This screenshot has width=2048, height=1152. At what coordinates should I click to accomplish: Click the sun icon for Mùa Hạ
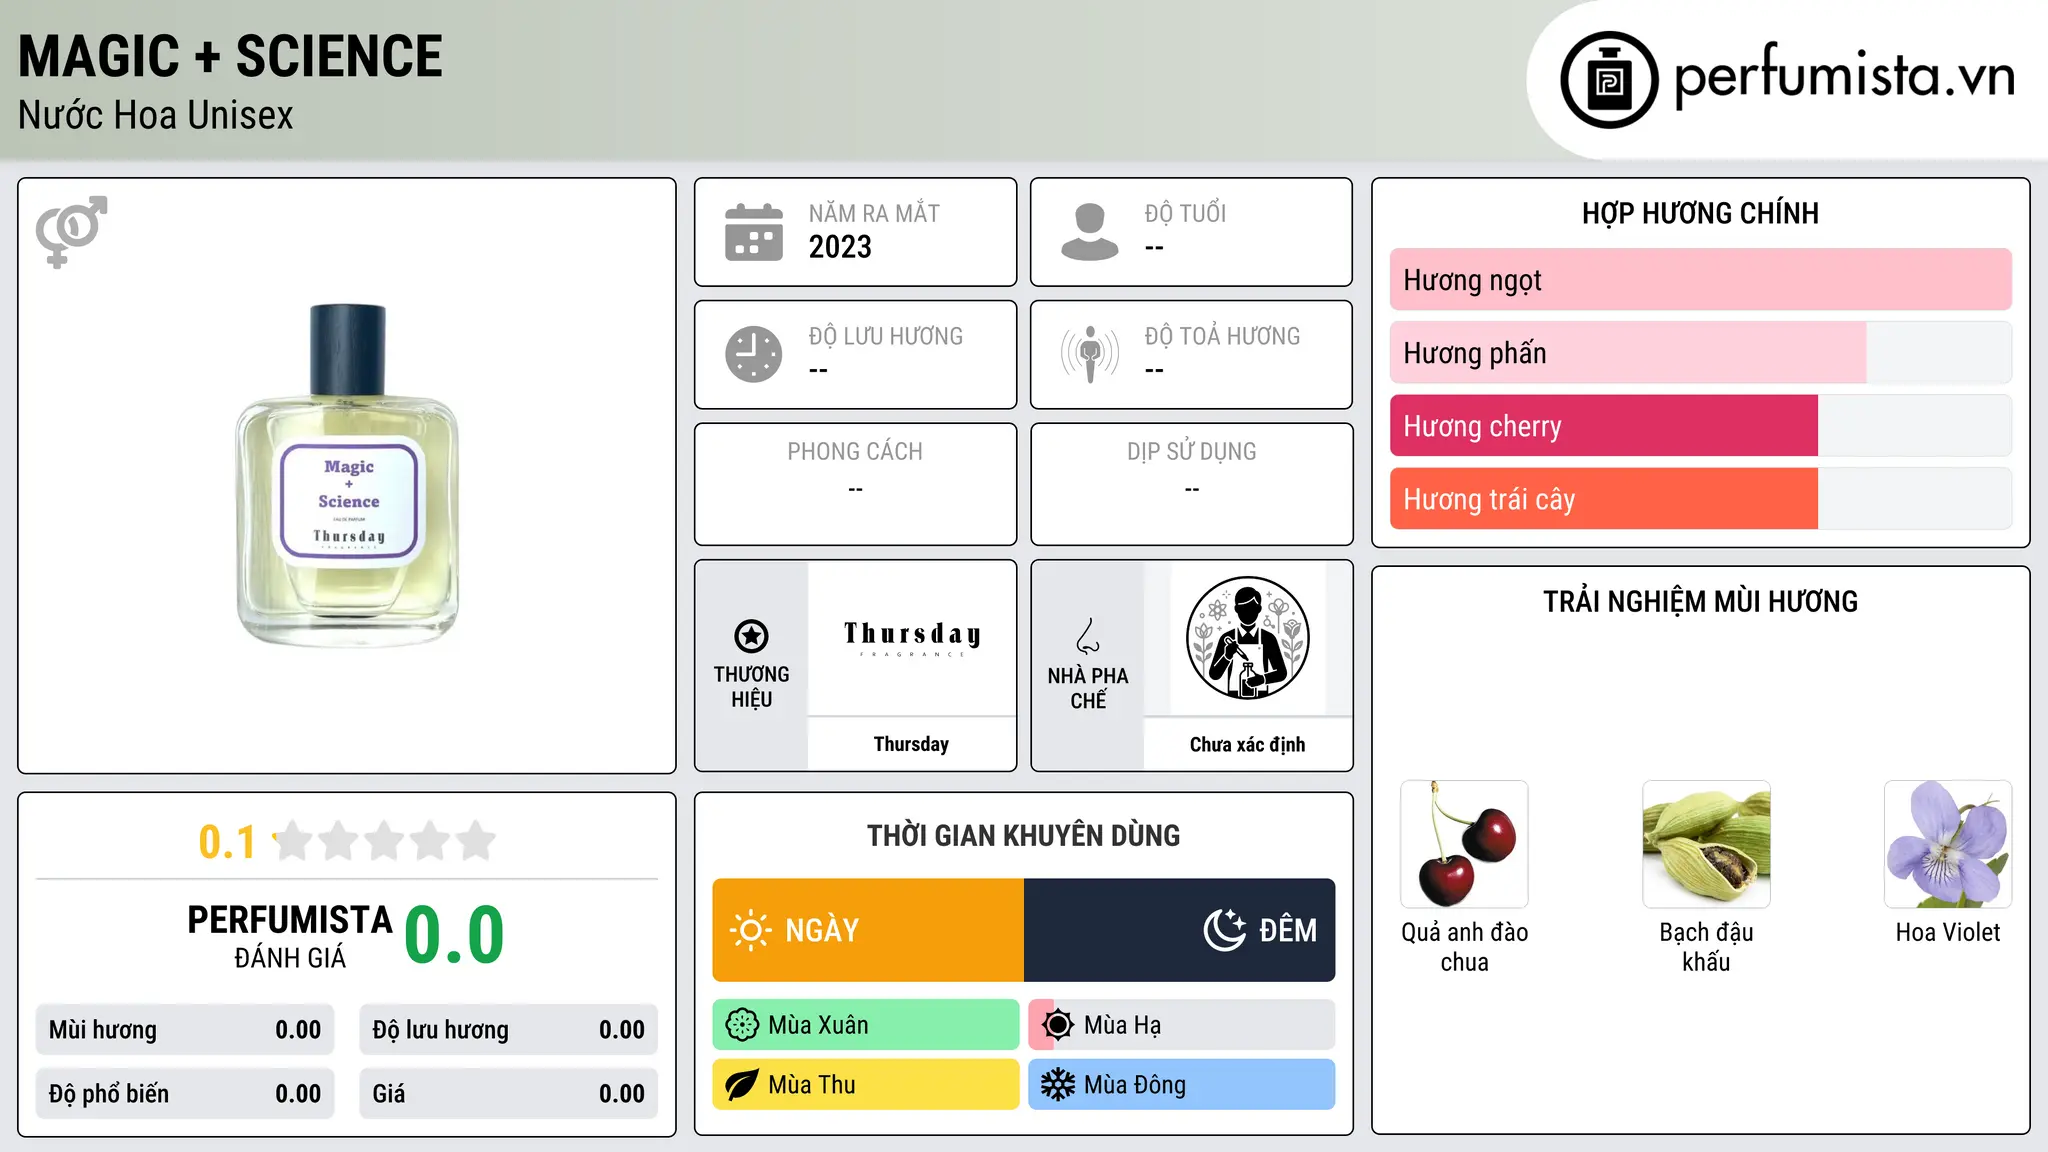pos(1058,1025)
